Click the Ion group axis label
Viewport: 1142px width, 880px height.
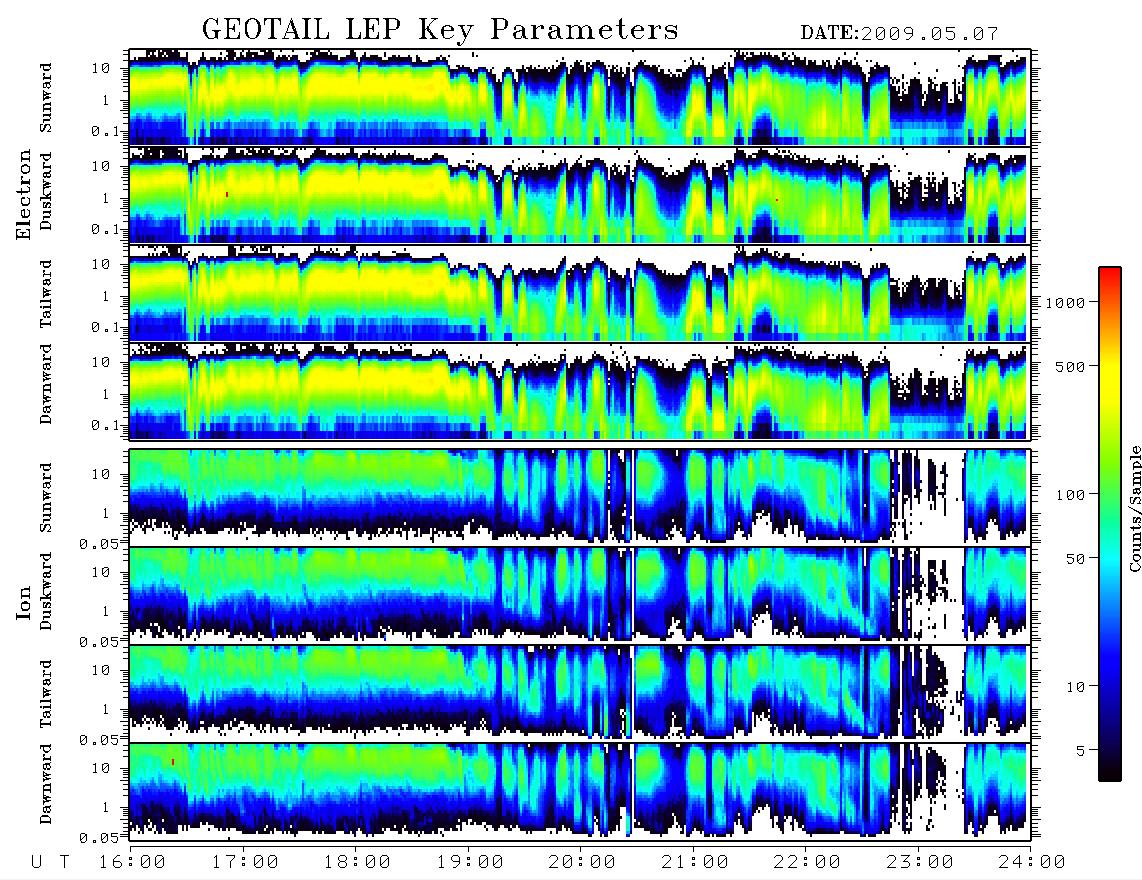[23, 602]
